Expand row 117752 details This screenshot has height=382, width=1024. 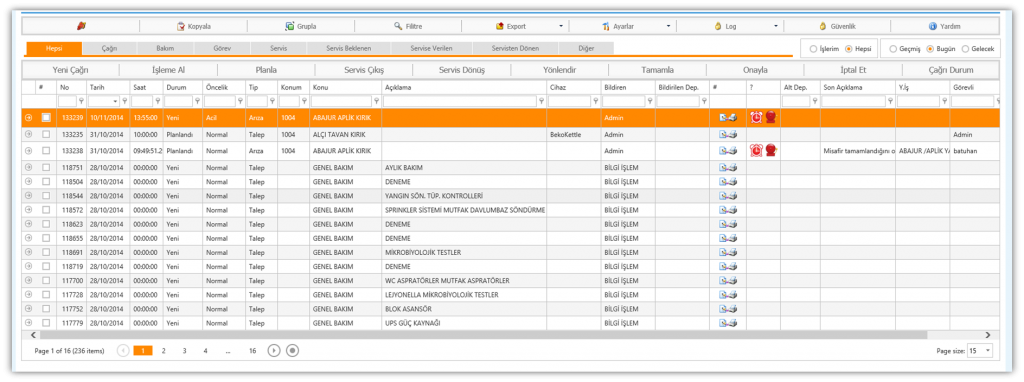(x=29, y=308)
